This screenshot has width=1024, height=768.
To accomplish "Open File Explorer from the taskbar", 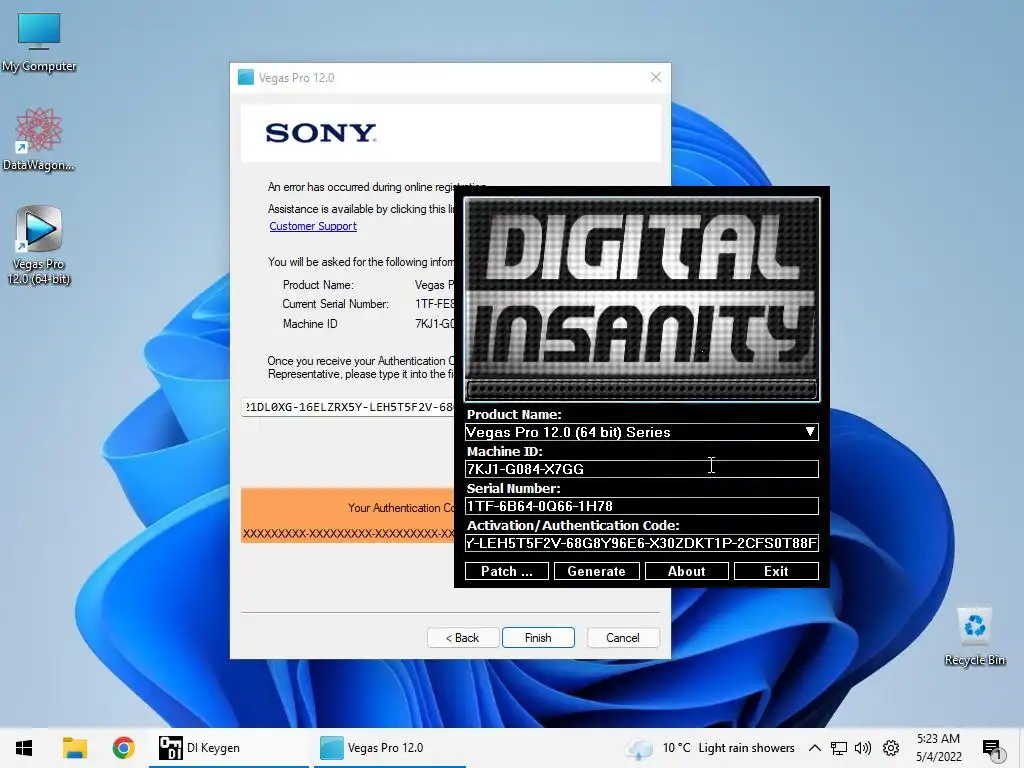I will click(74, 748).
